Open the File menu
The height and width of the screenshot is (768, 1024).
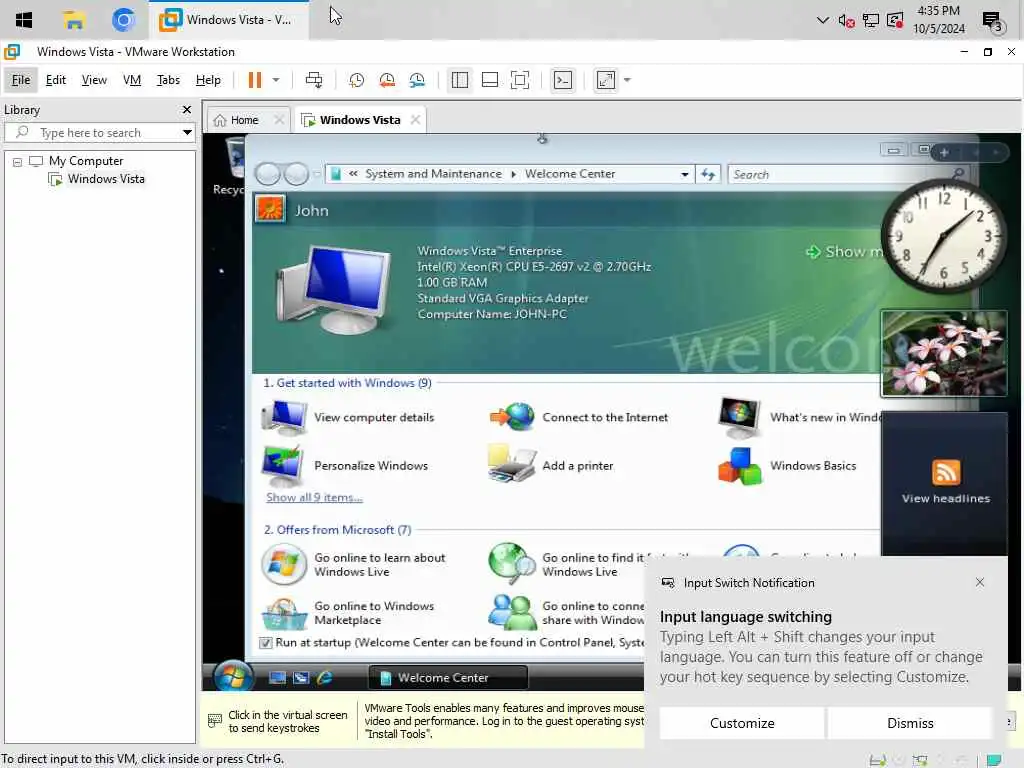tap(21, 80)
